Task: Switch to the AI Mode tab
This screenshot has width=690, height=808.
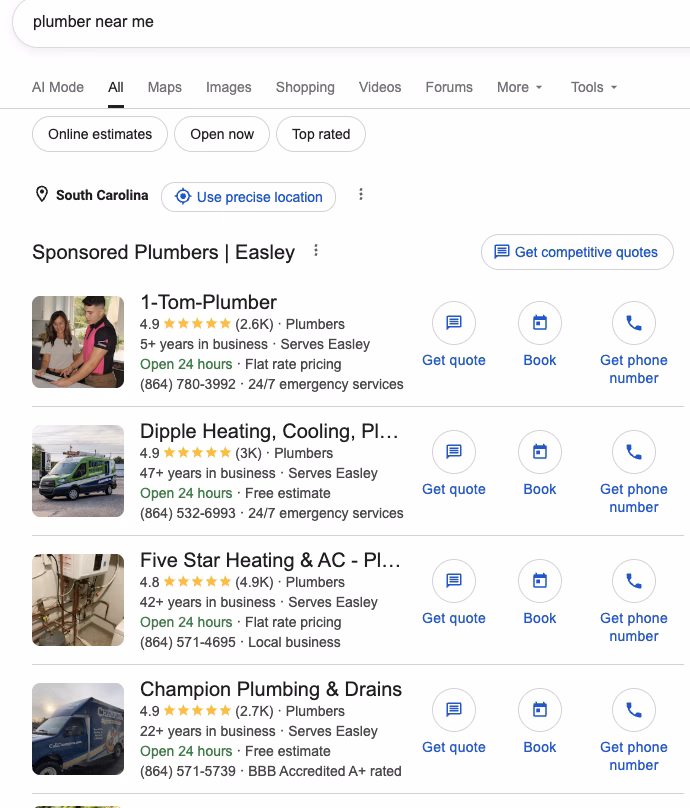Action: pos(58,87)
